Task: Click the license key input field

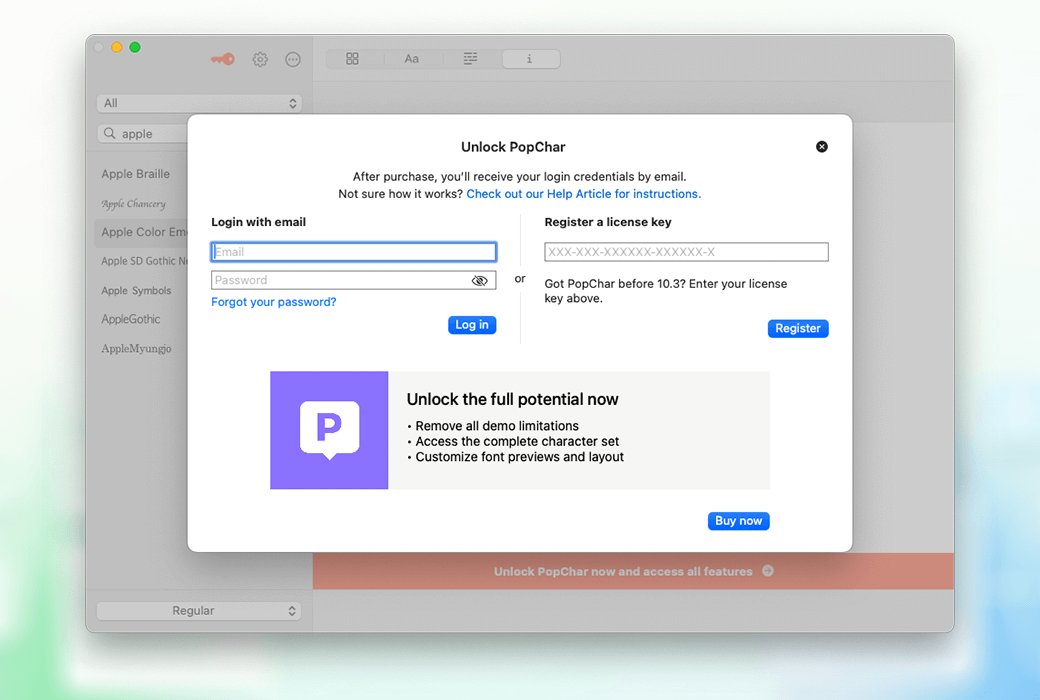Action: point(686,252)
